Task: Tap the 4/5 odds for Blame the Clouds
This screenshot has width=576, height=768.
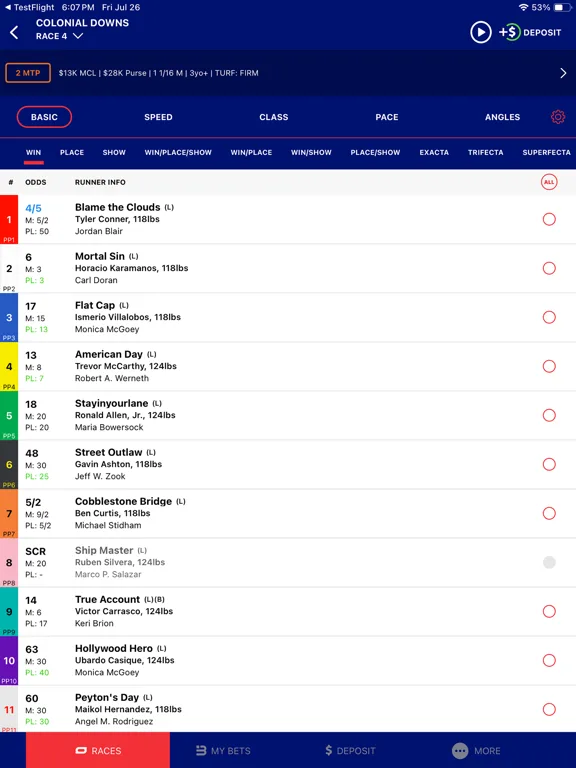Action: (33, 209)
